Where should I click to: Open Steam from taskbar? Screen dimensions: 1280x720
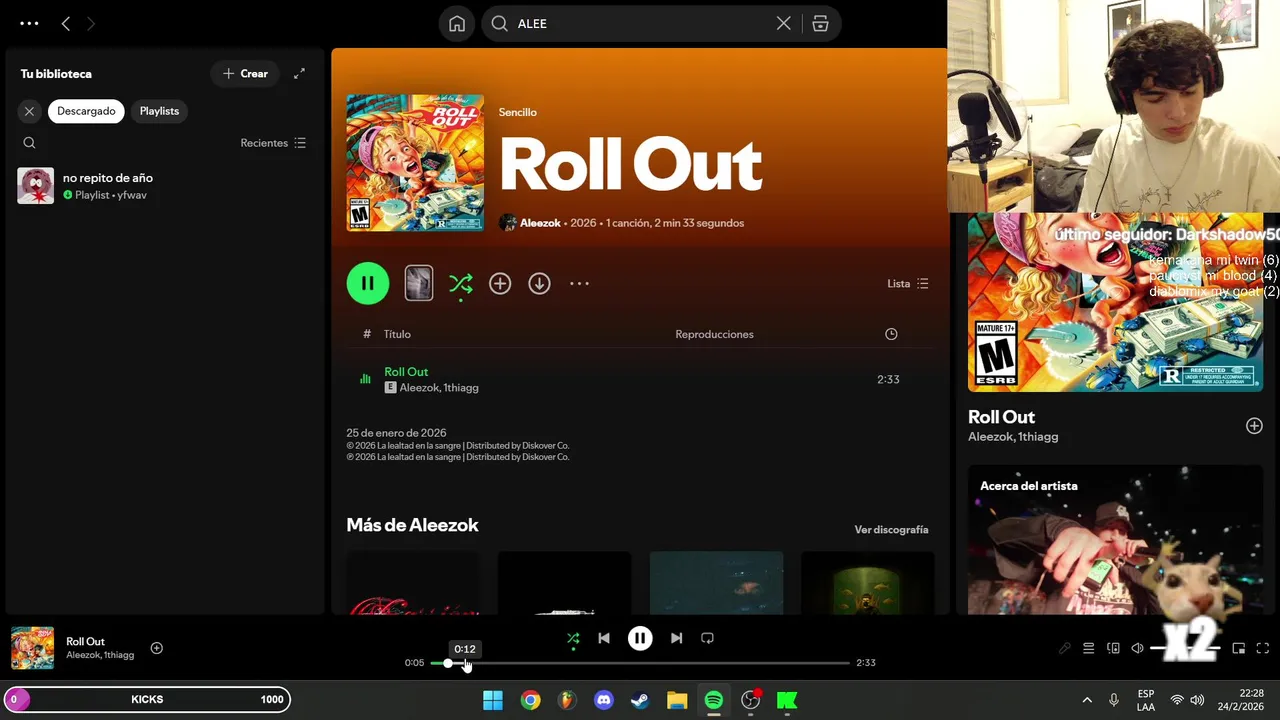tap(640, 700)
